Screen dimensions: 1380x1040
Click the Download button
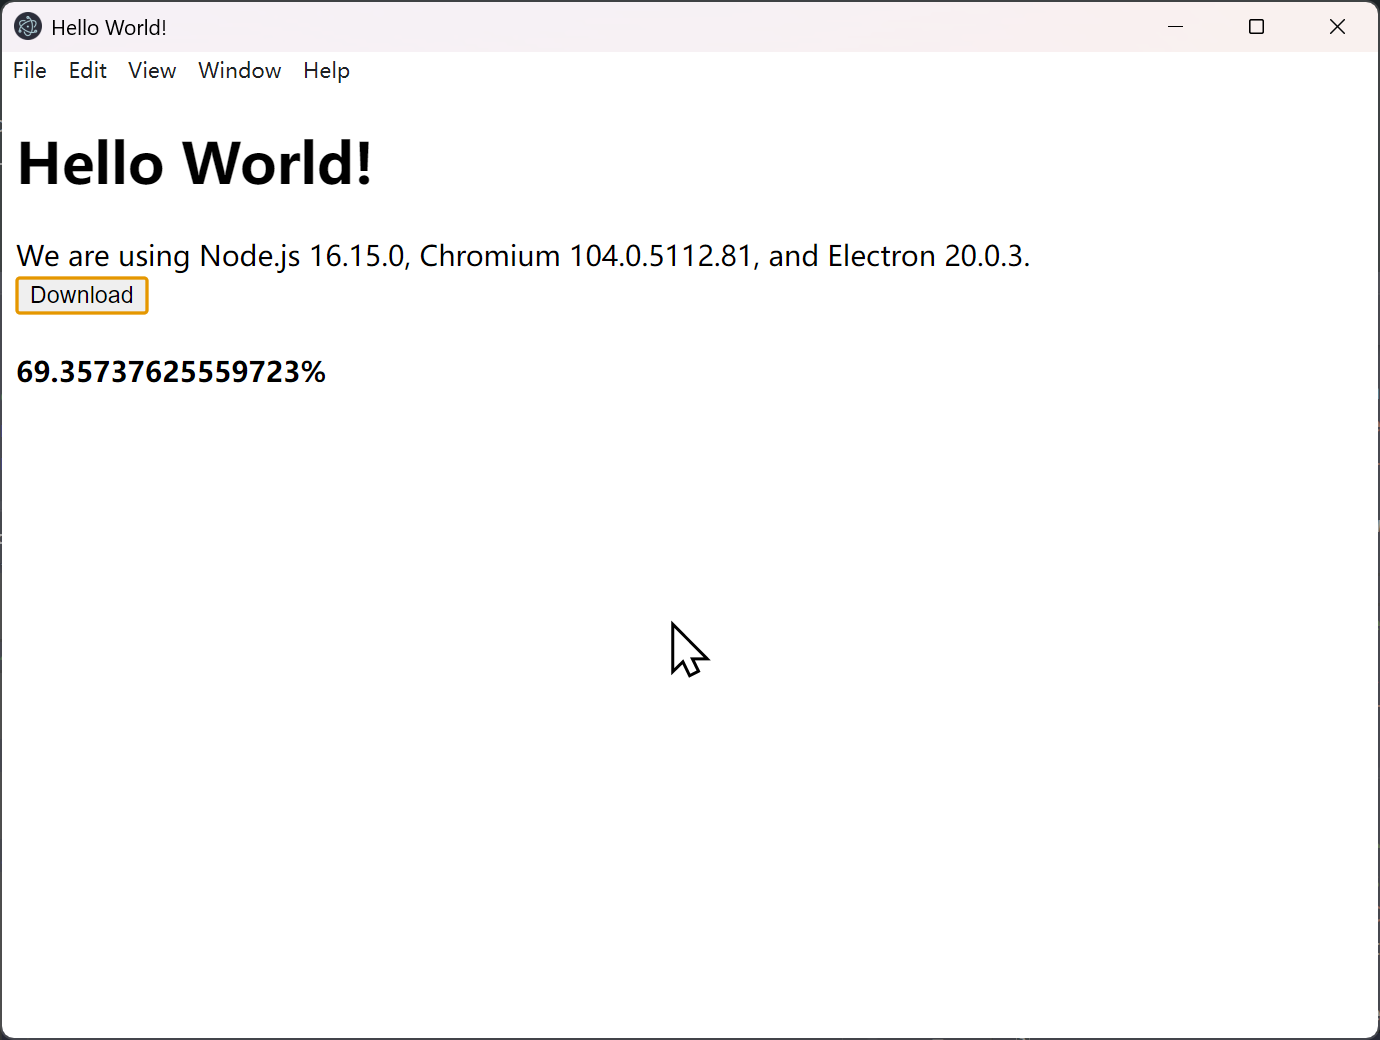(82, 295)
